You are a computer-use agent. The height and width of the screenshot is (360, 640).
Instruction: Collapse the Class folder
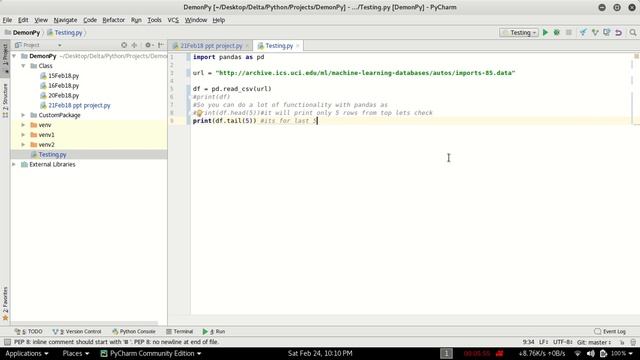coord(23,66)
